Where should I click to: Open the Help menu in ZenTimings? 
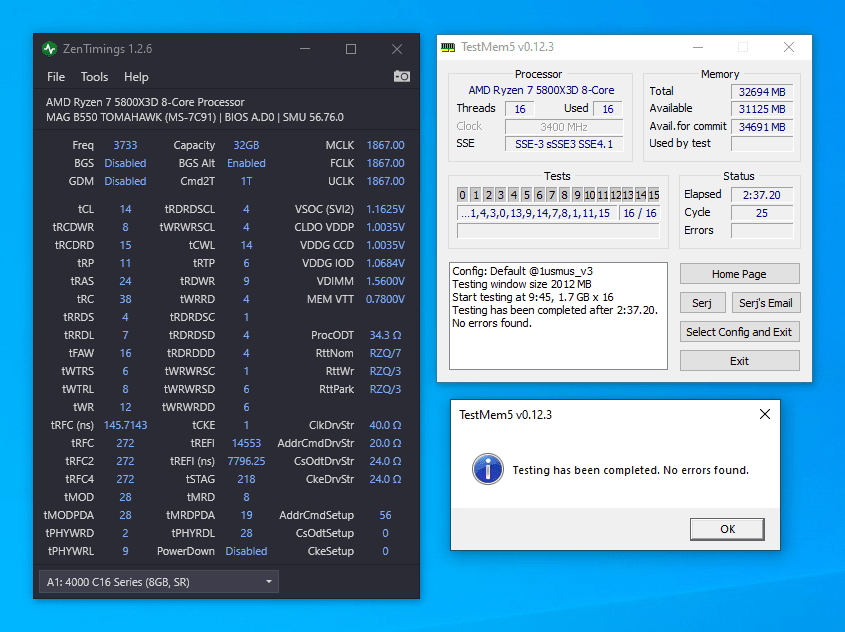[x=136, y=77]
